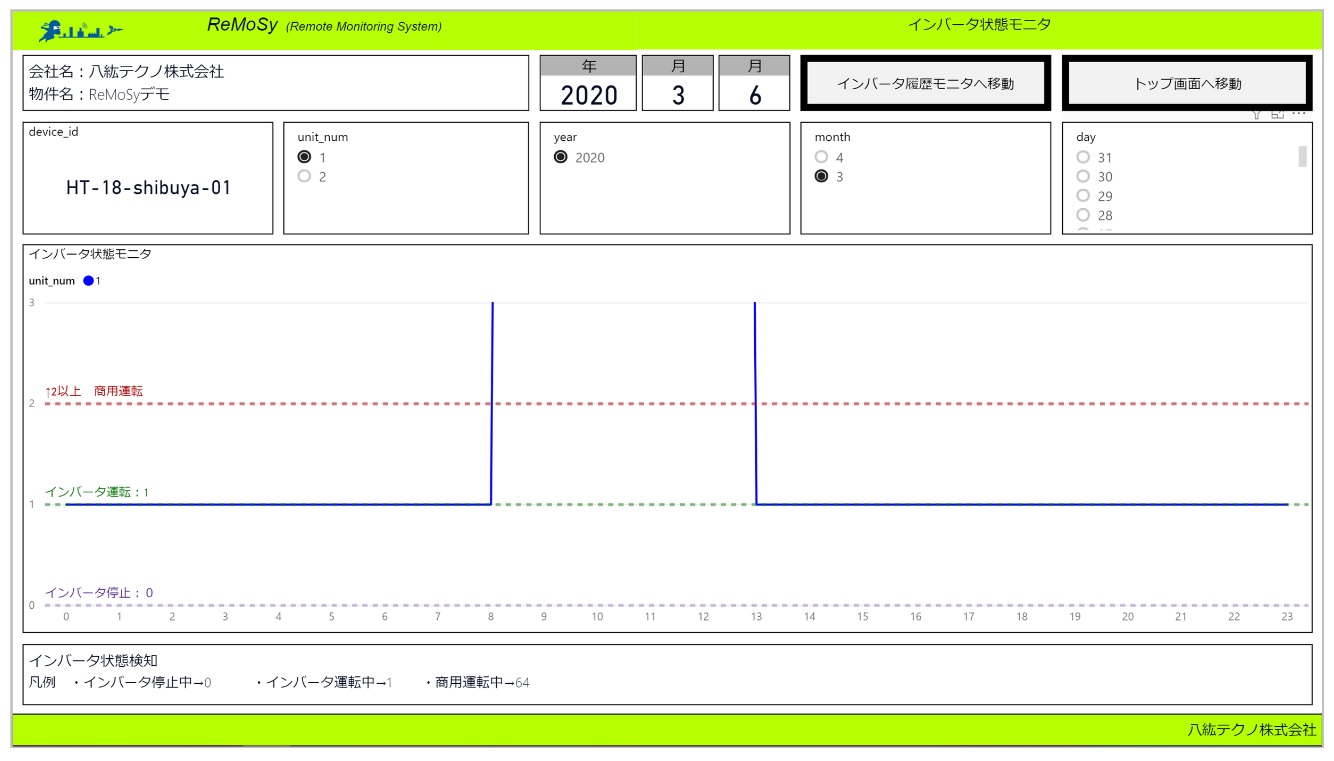
Task: Click the month slicer heading
Action: 833,137
